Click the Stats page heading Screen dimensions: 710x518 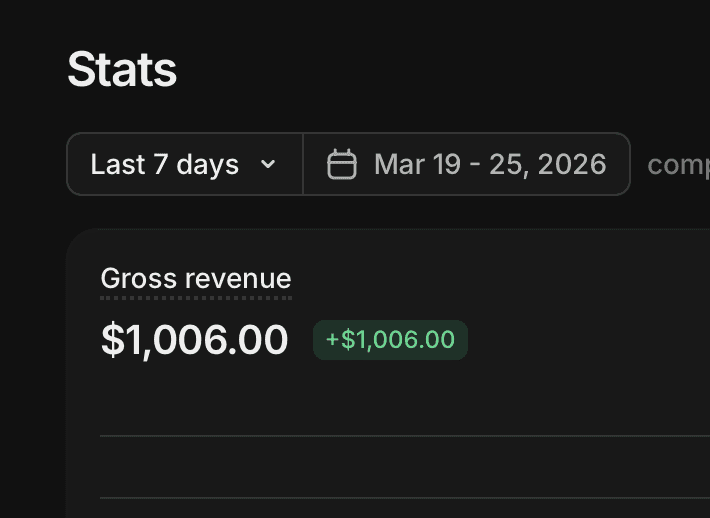click(x=122, y=70)
